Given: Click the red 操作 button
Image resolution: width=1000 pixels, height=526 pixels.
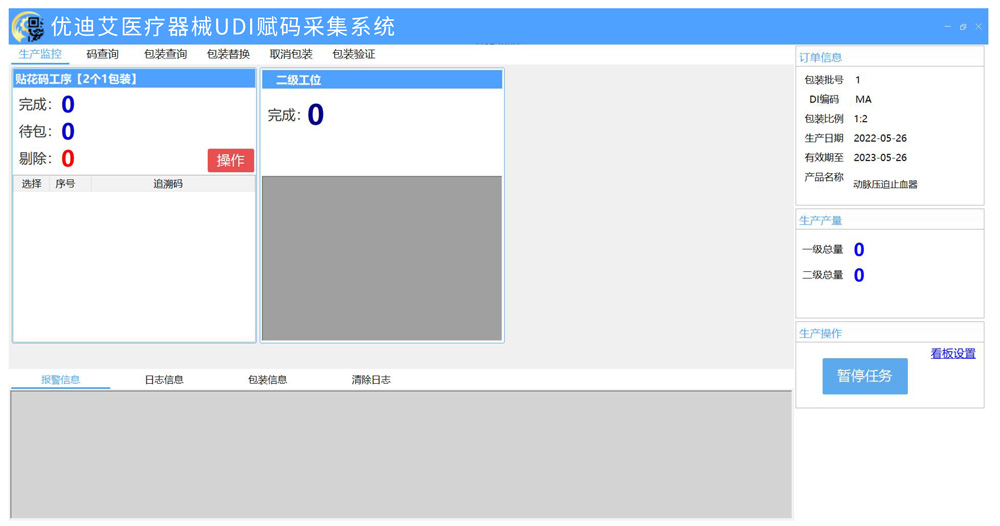Looking at the screenshot, I should (x=230, y=160).
